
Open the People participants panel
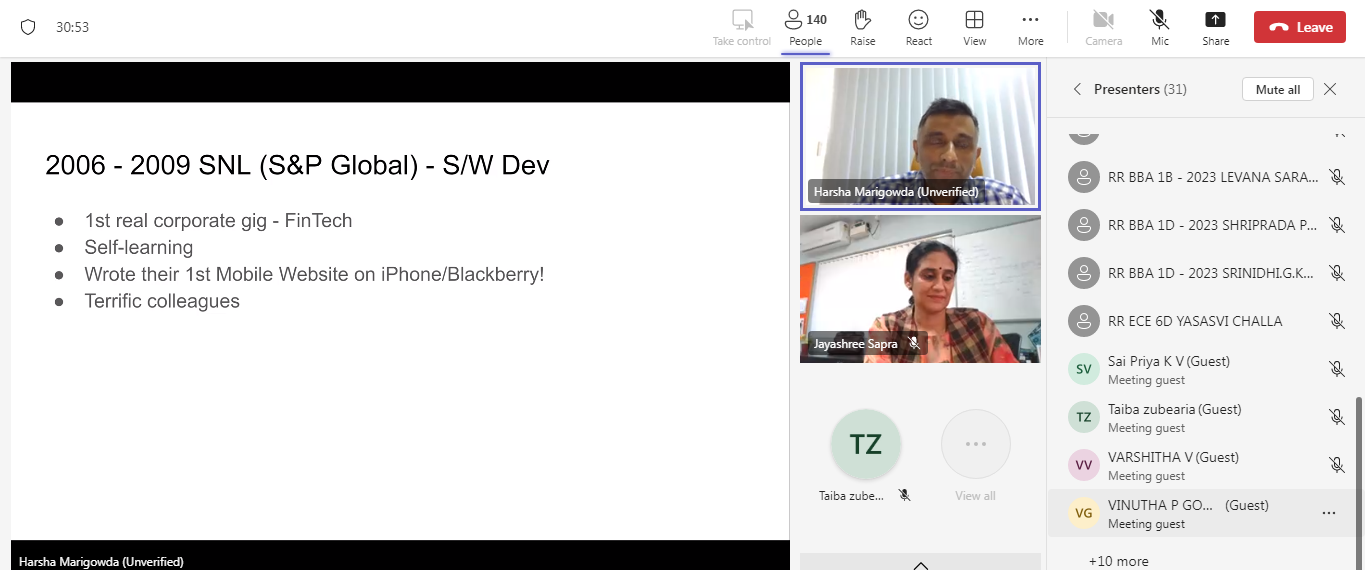(805, 27)
